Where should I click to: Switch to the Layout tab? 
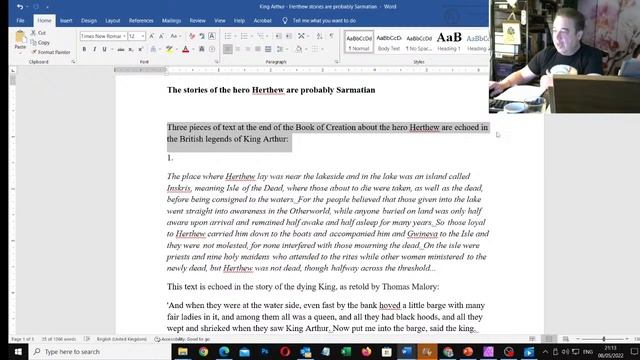pos(113,20)
